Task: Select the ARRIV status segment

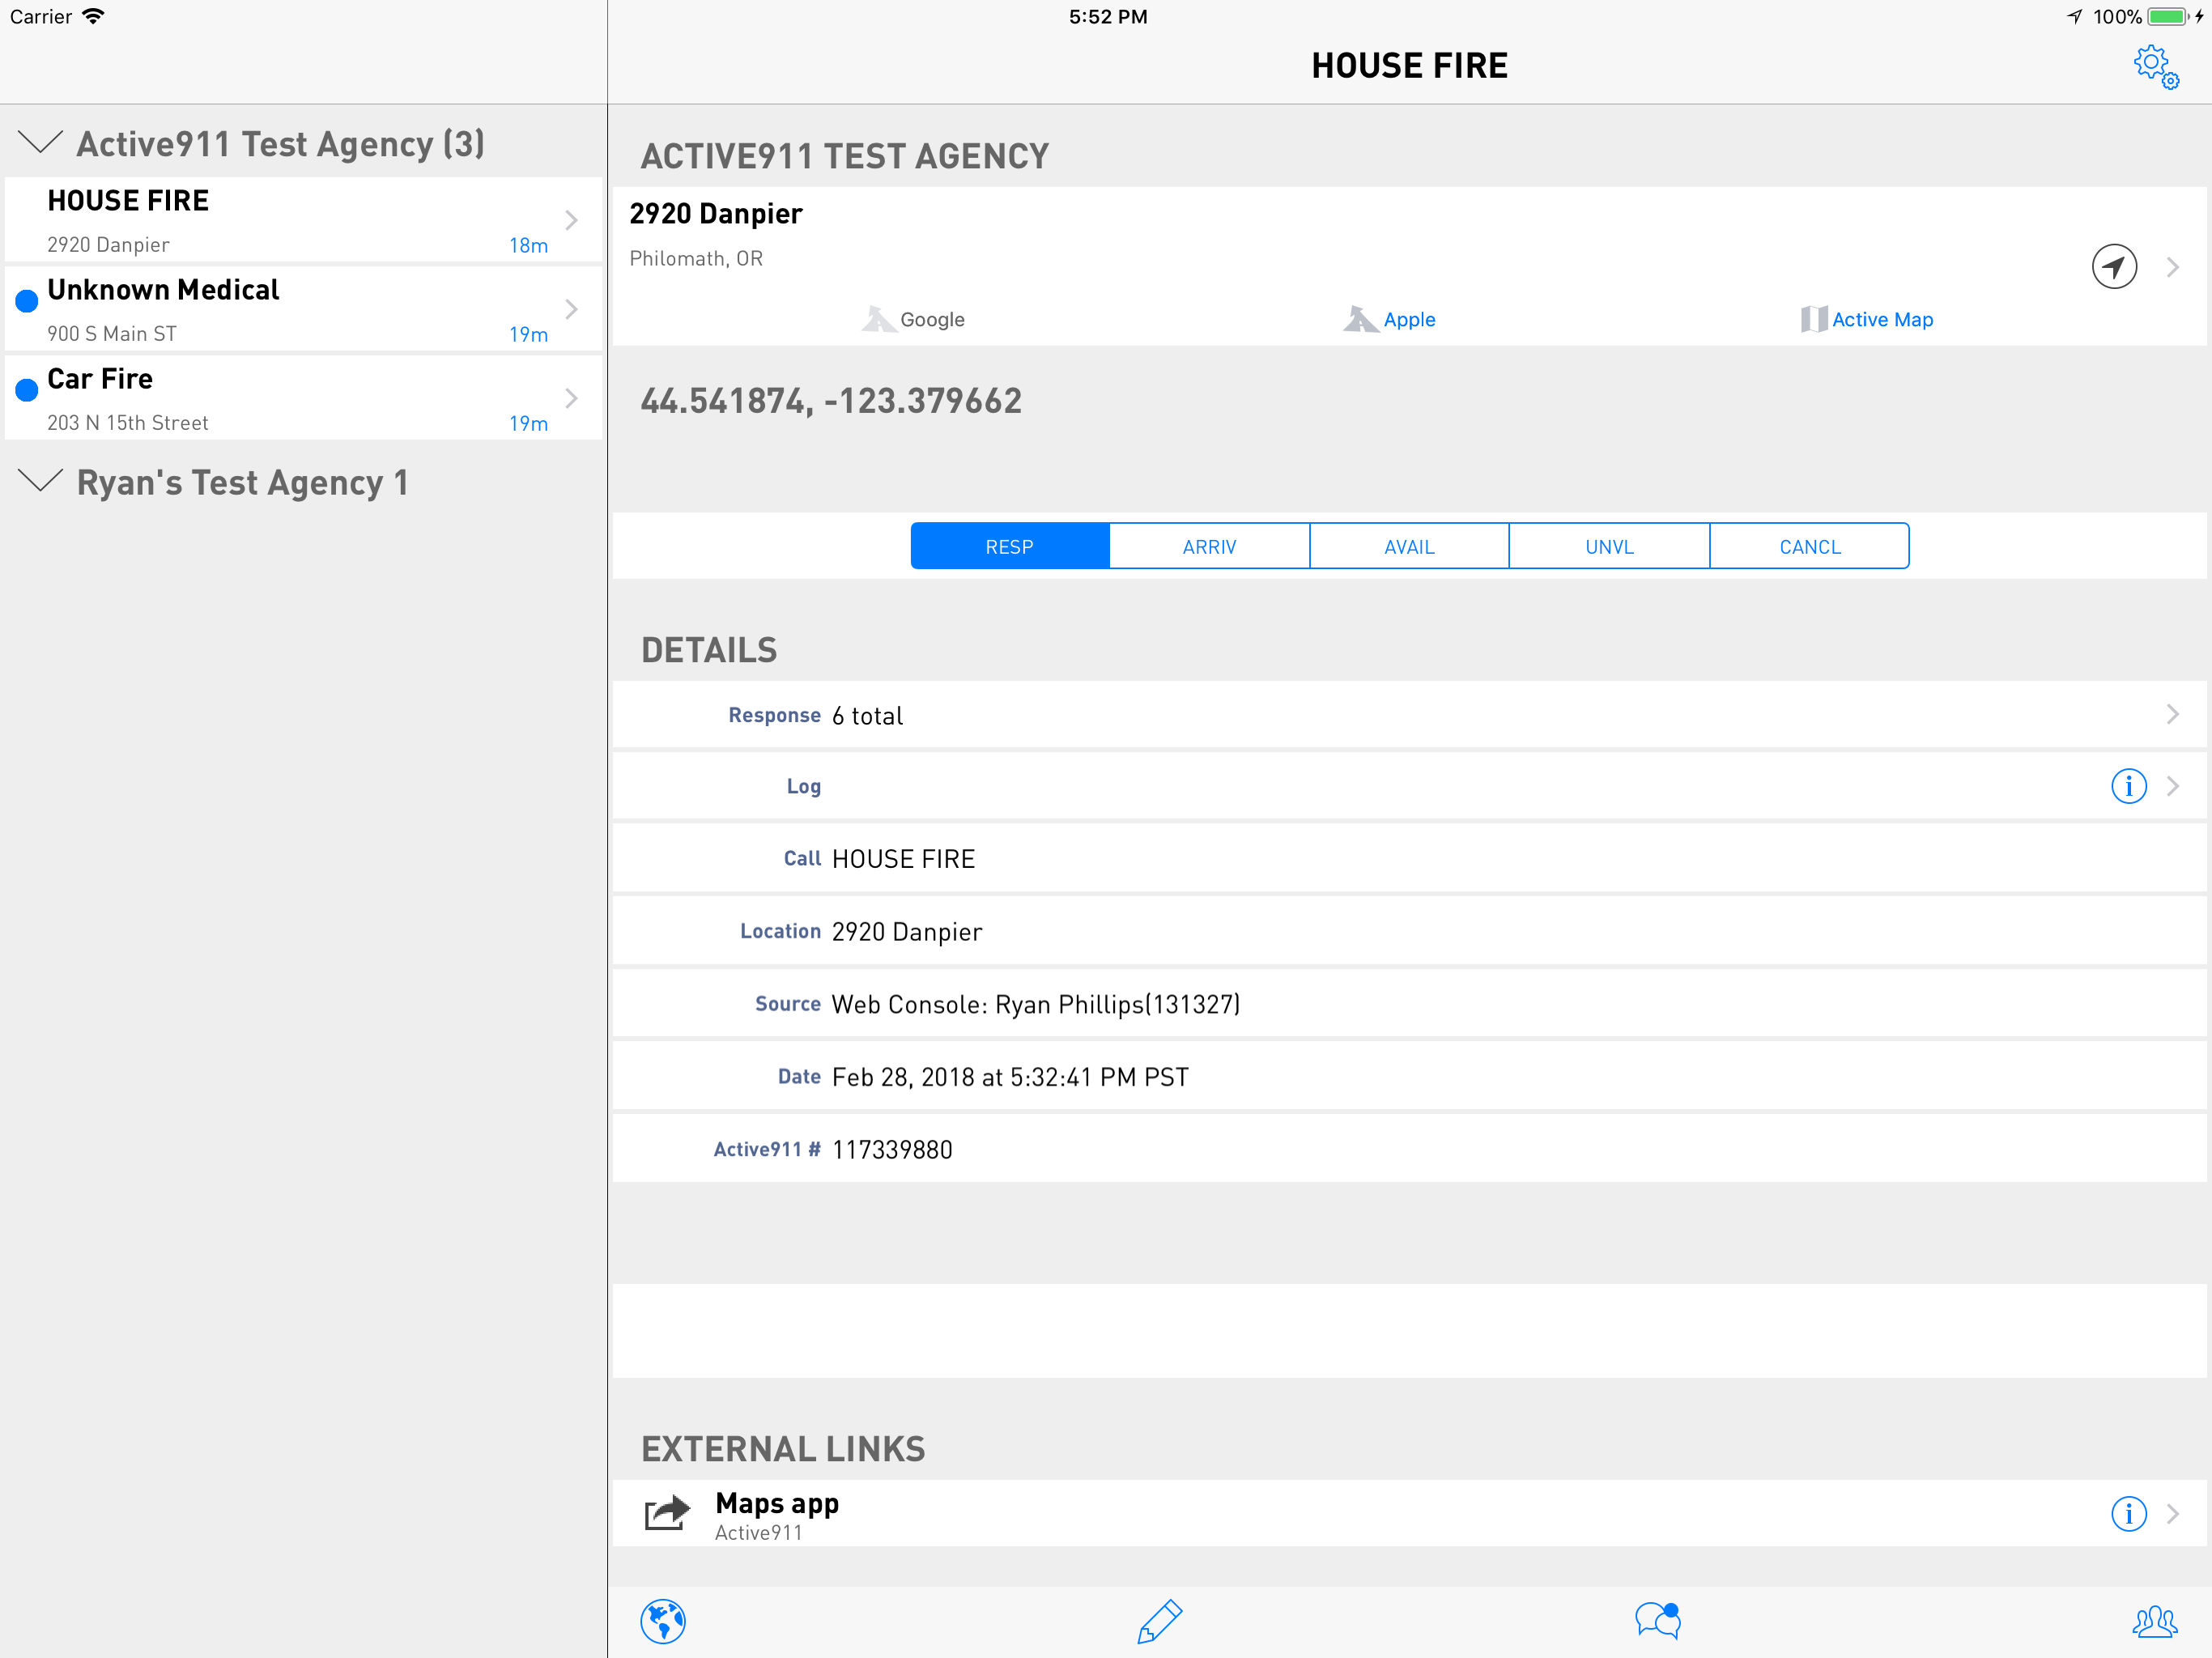Action: [x=1210, y=546]
